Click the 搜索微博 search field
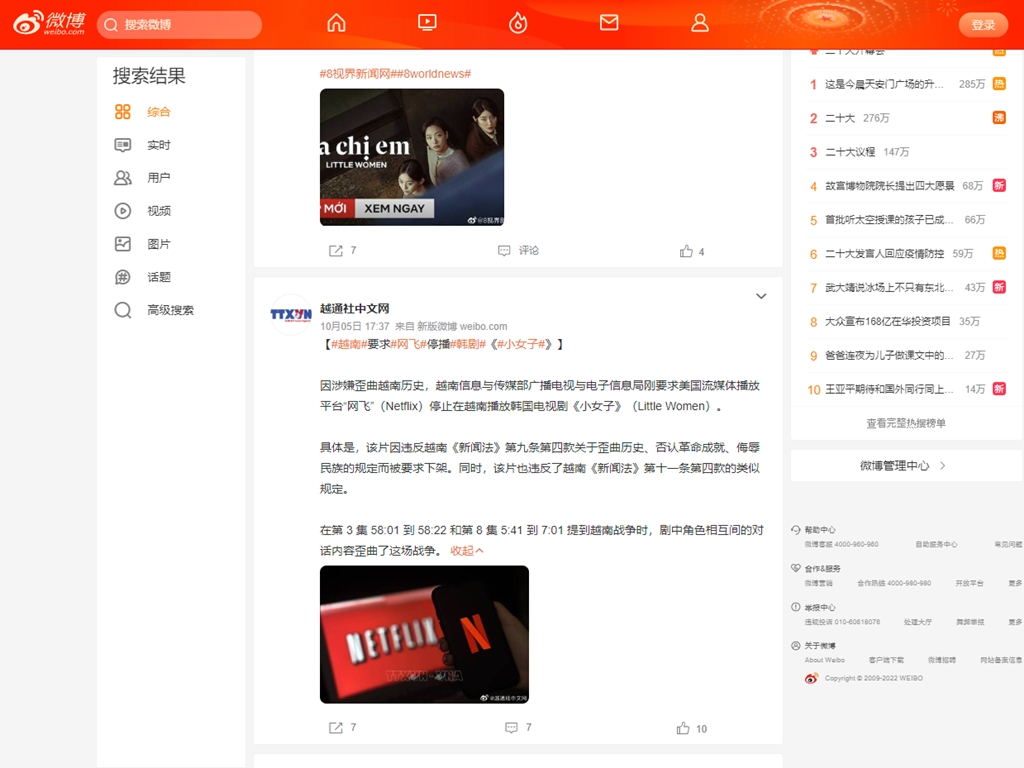The image size is (1024, 768). 185,25
